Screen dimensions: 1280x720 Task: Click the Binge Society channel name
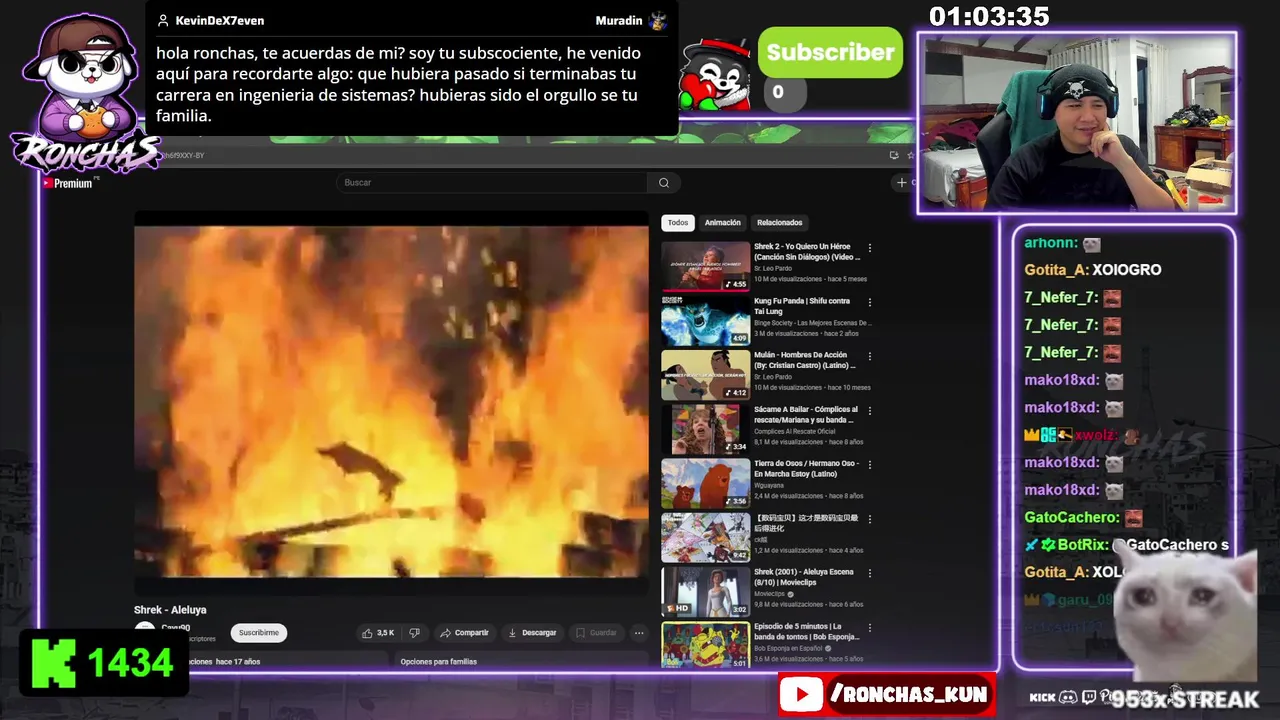812,323
